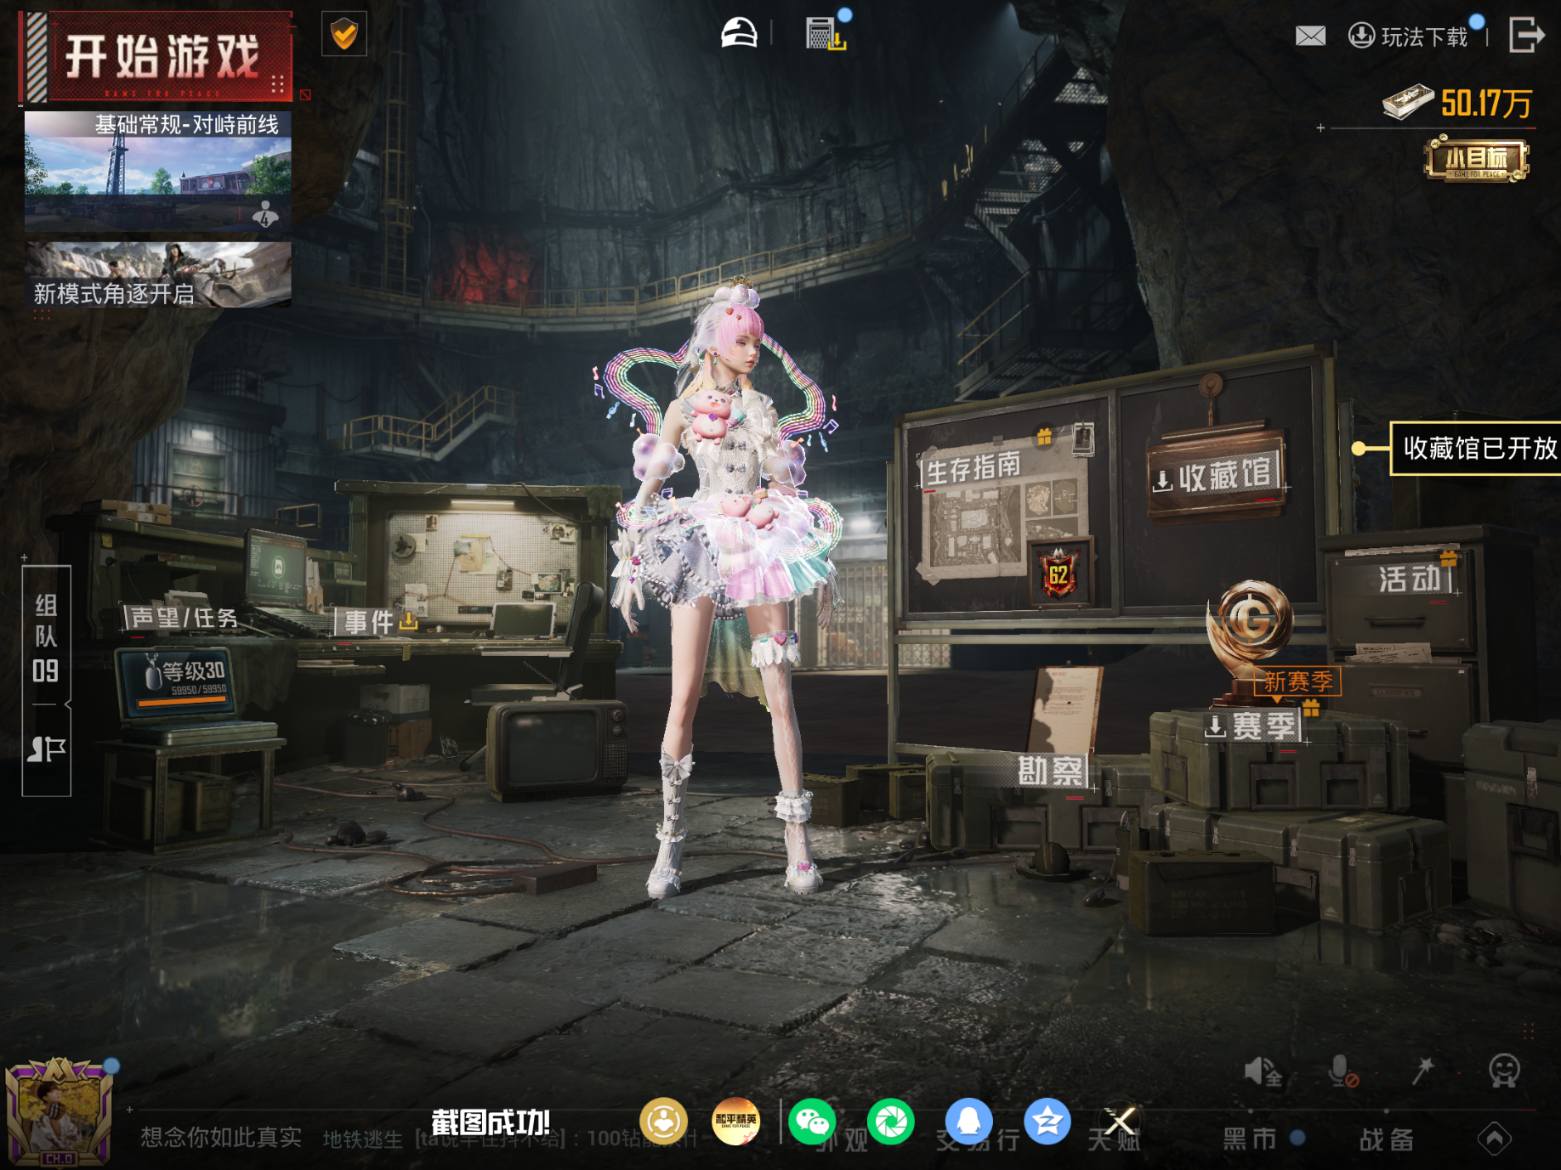
Task: Share screenshot to WeChat
Action: point(813,1122)
